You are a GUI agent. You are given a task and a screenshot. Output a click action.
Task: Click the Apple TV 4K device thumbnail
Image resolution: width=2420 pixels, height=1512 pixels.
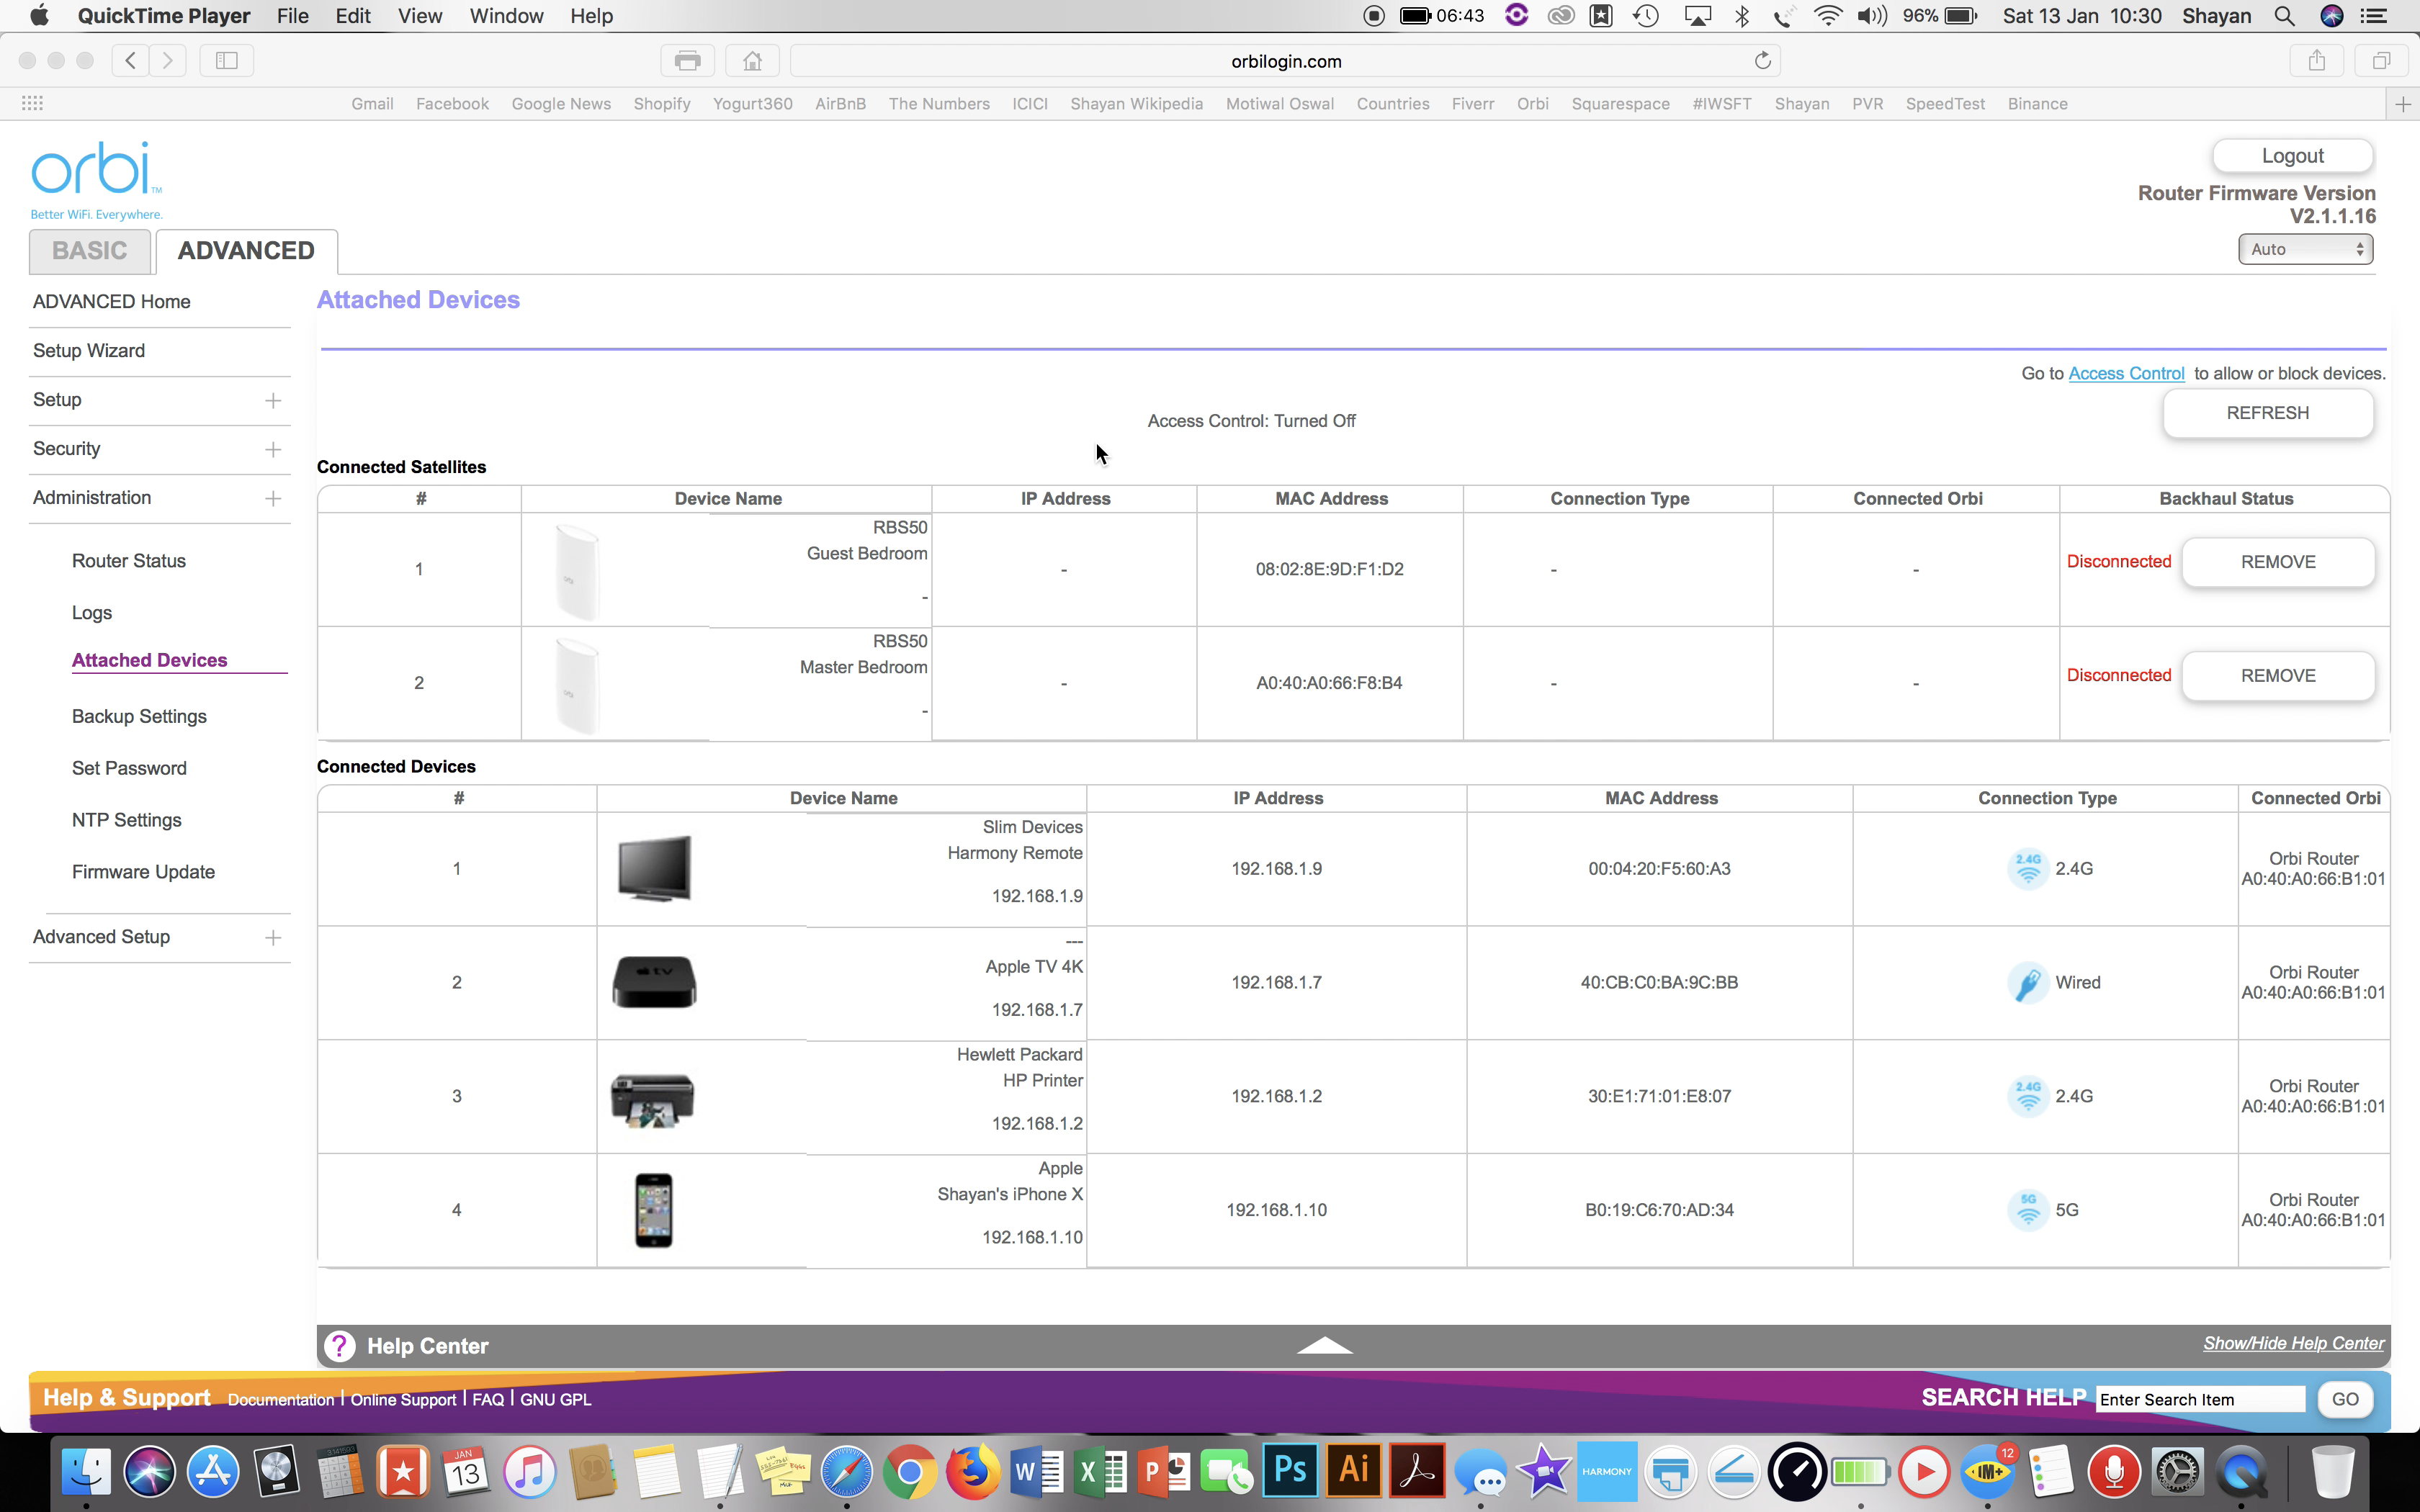(654, 982)
